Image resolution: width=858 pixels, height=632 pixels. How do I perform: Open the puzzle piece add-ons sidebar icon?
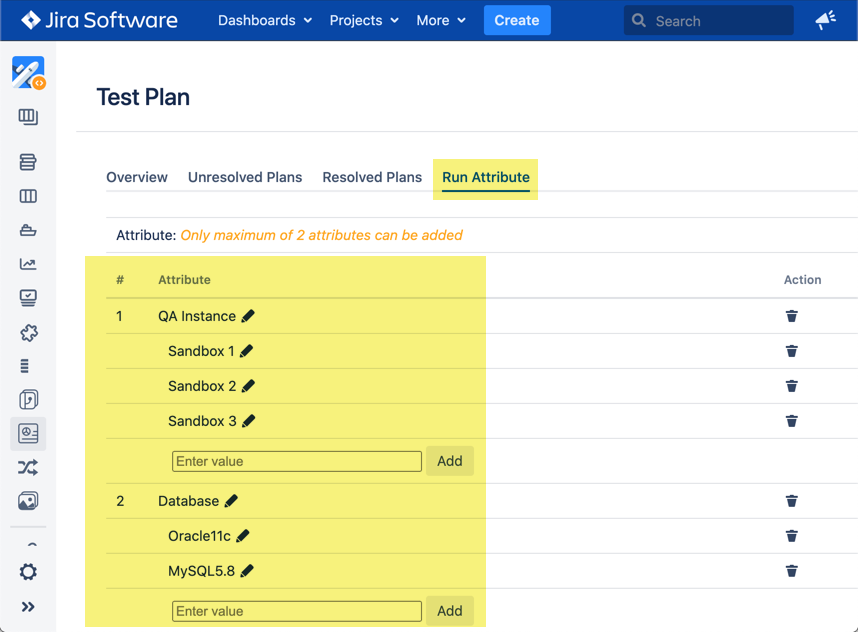point(28,333)
